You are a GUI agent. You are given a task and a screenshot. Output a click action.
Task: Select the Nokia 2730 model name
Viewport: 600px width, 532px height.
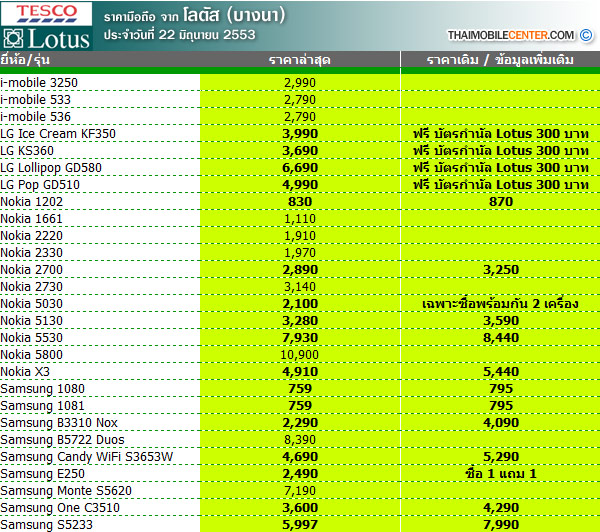pos(31,286)
